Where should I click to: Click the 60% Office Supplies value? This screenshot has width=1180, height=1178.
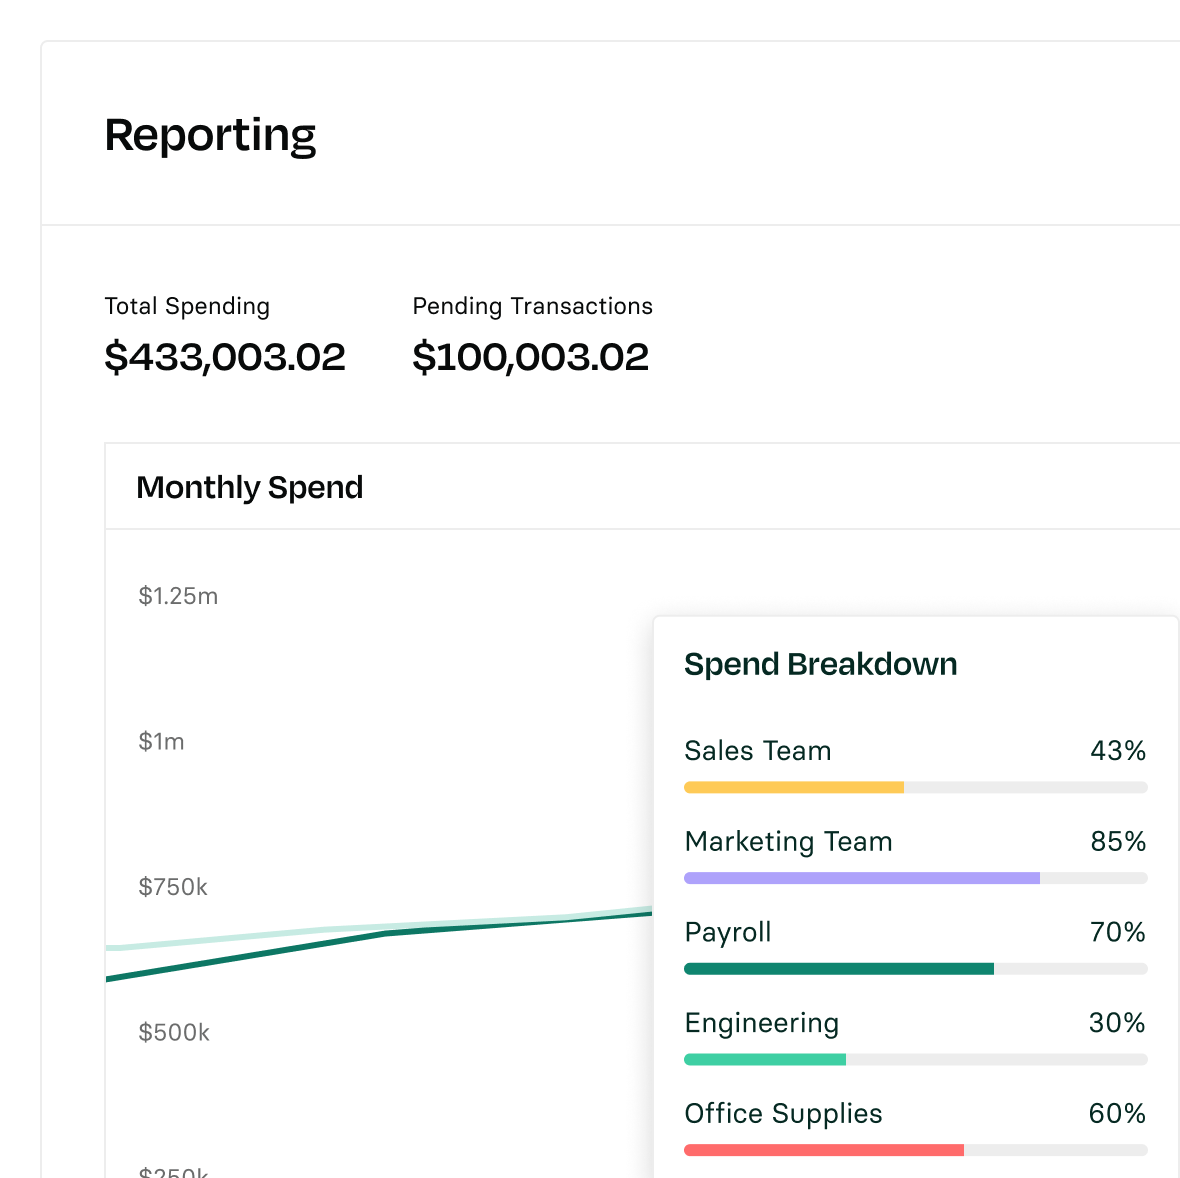[1117, 1113]
